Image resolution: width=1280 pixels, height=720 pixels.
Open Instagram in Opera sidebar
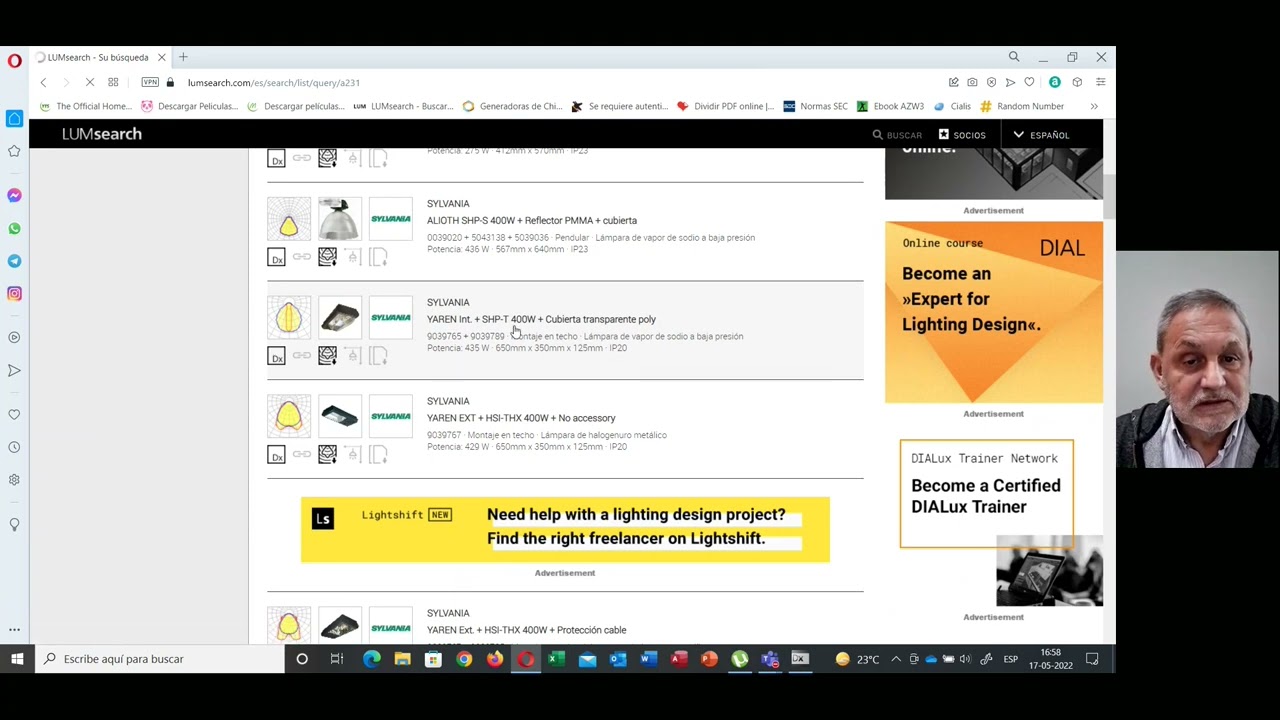pyautogui.click(x=14, y=294)
